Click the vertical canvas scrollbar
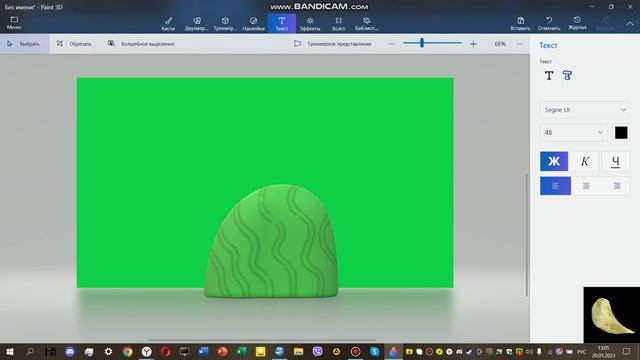 click(527, 235)
